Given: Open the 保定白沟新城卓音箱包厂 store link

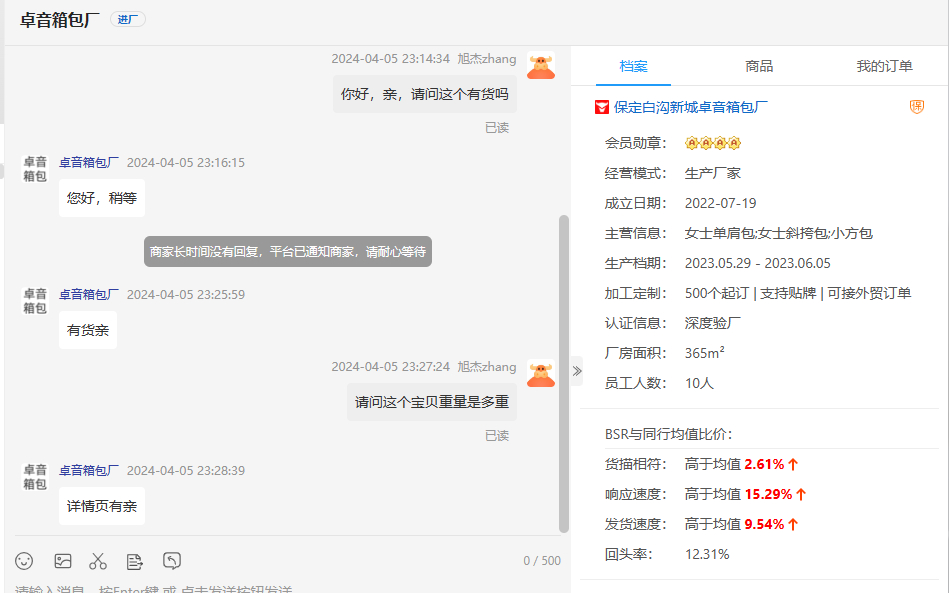Looking at the screenshot, I should pos(691,107).
